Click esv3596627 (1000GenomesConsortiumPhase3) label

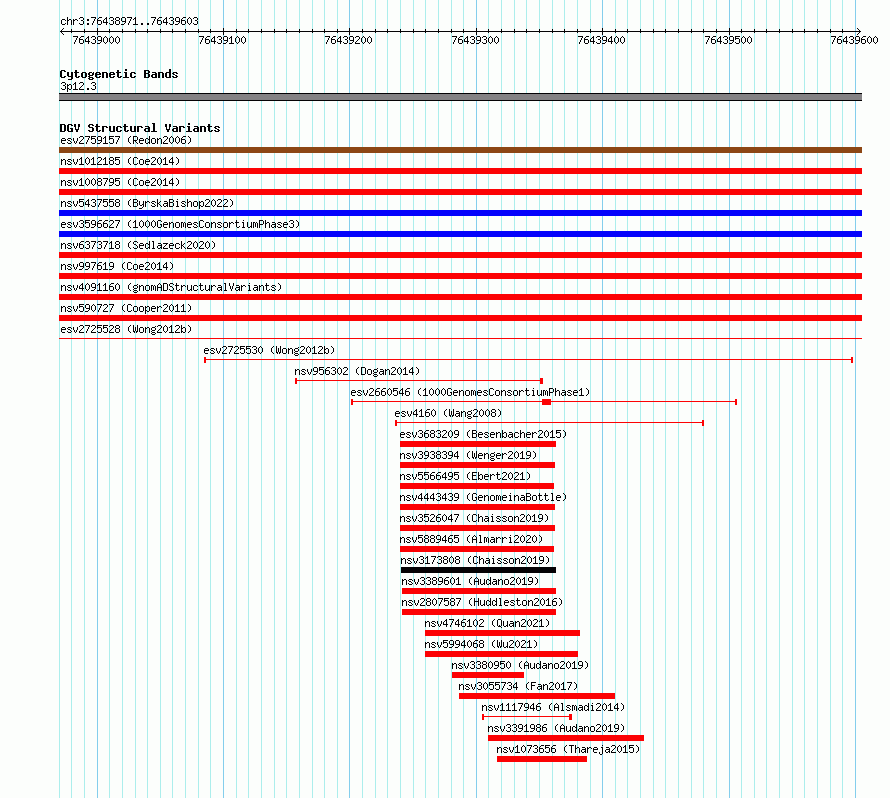180,224
